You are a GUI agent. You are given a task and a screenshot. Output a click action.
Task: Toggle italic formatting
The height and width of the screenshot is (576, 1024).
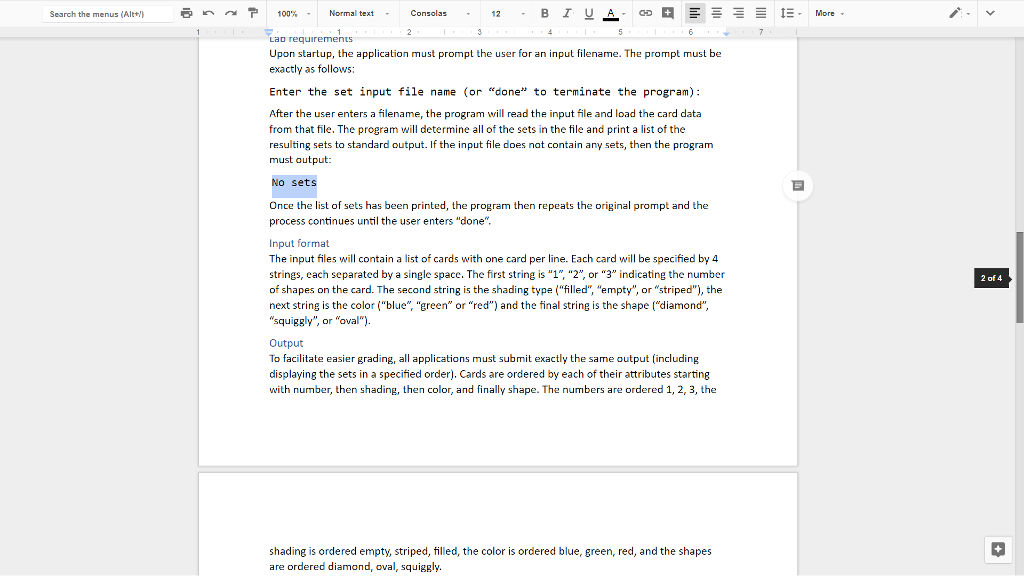[x=567, y=13]
